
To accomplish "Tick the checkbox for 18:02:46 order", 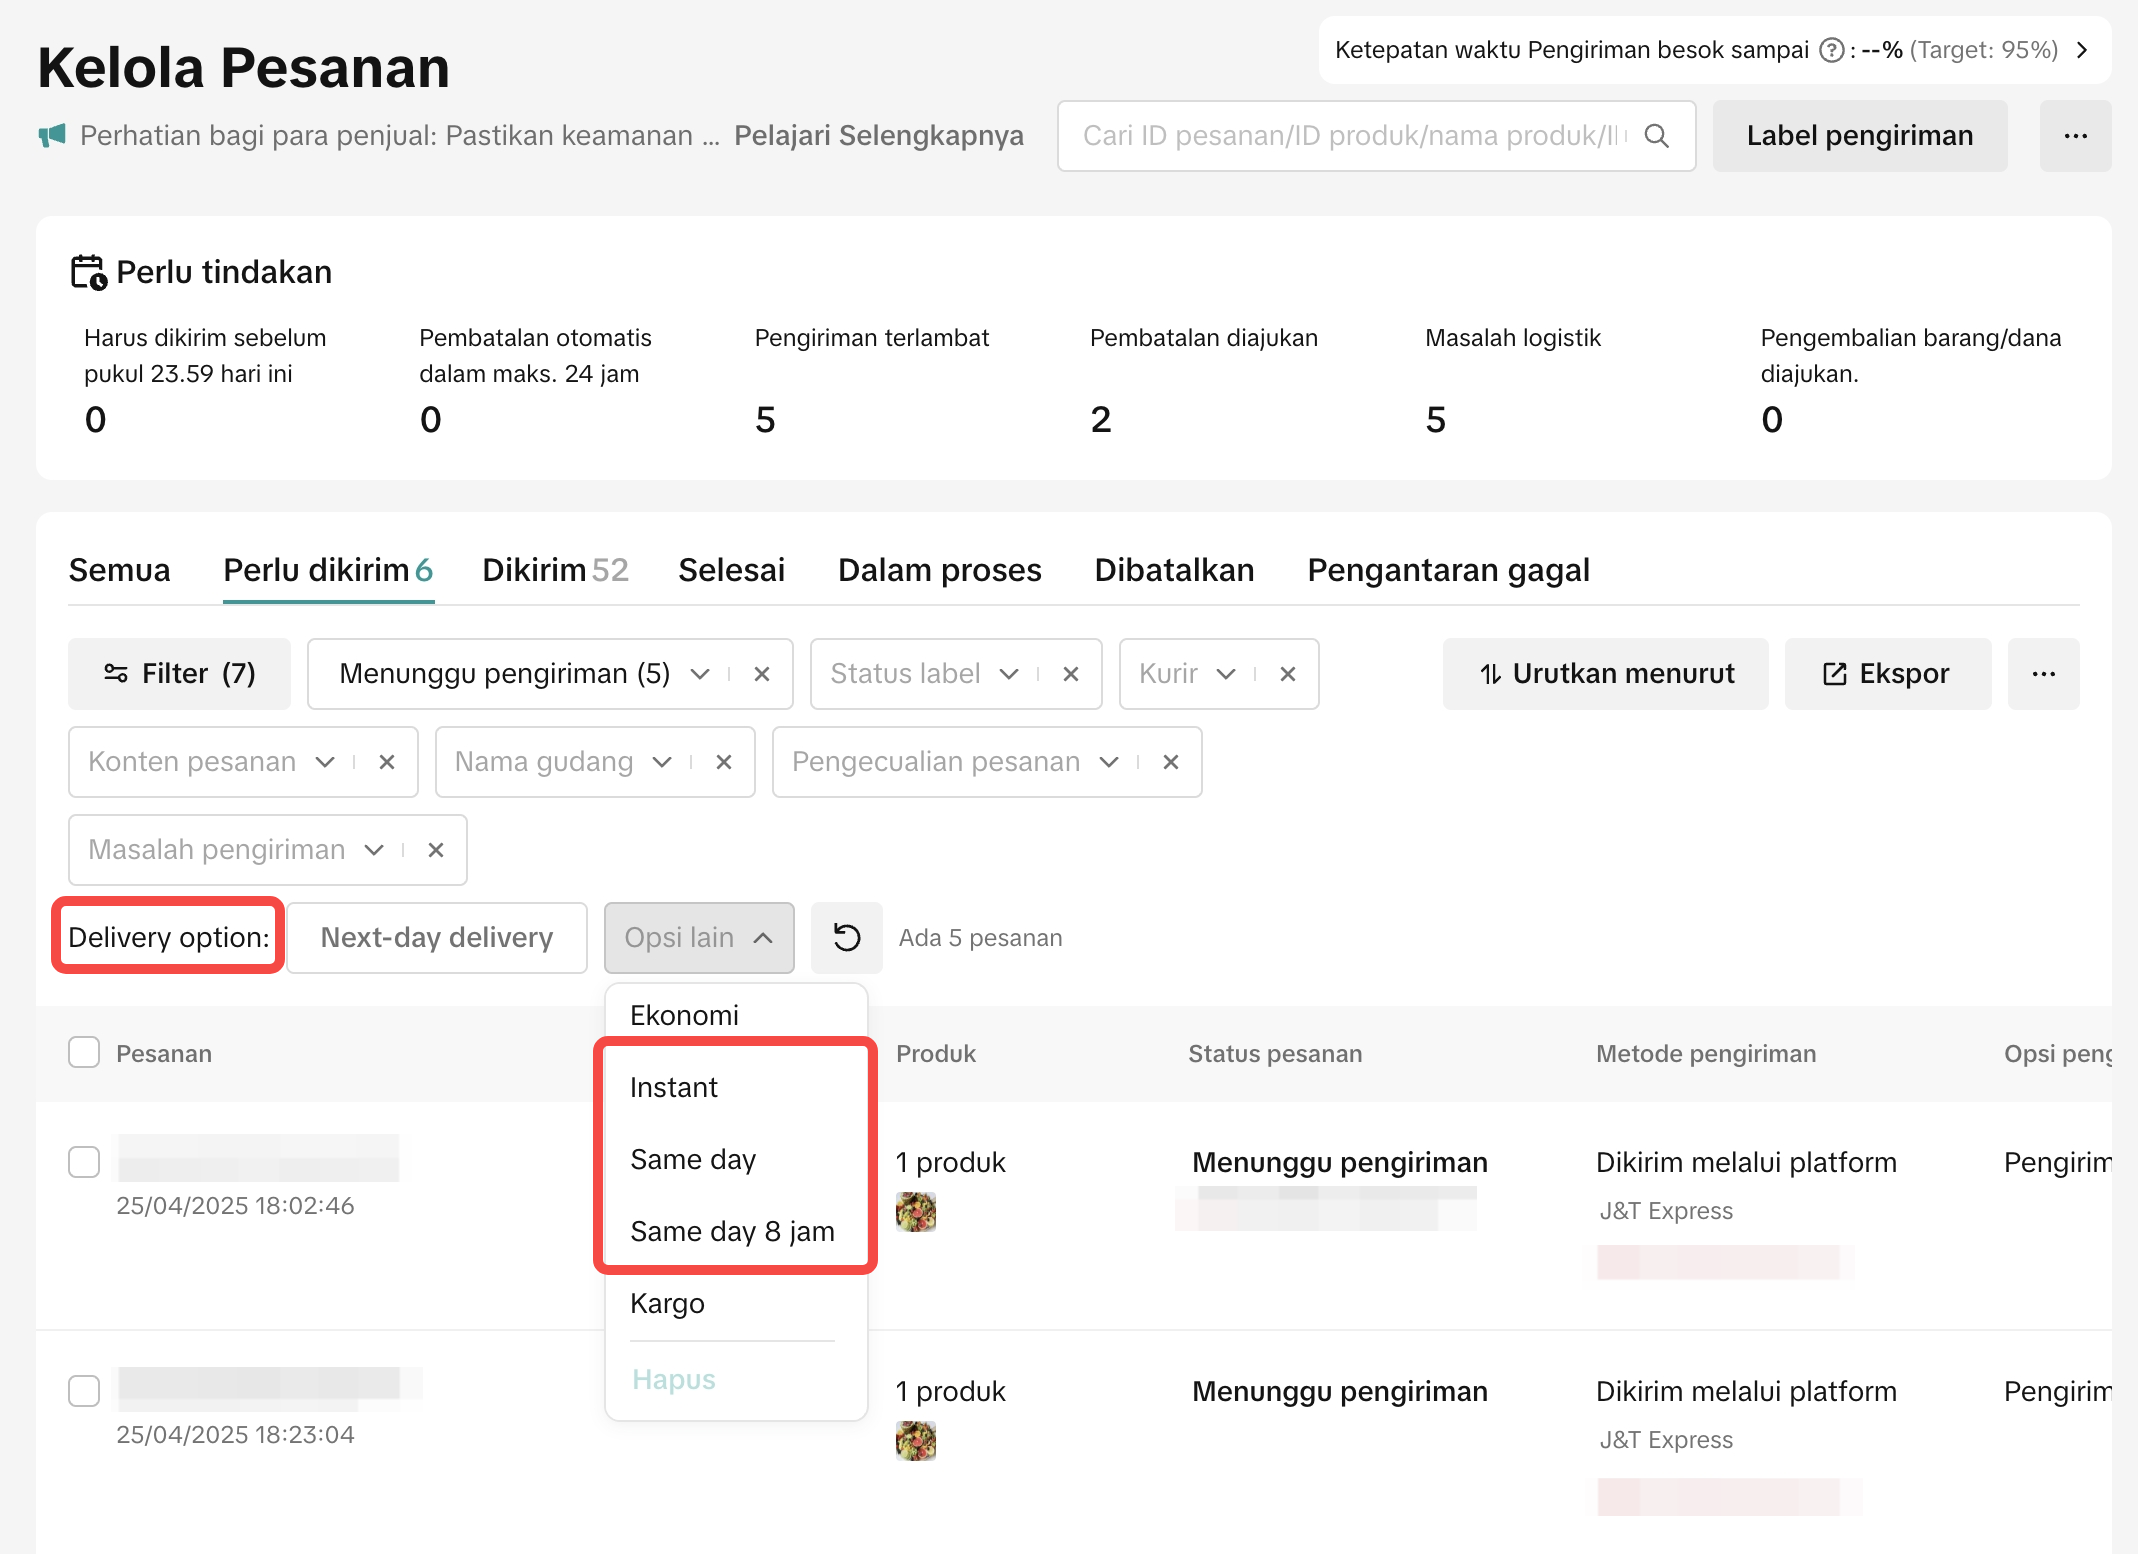I will click(x=84, y=1162).
